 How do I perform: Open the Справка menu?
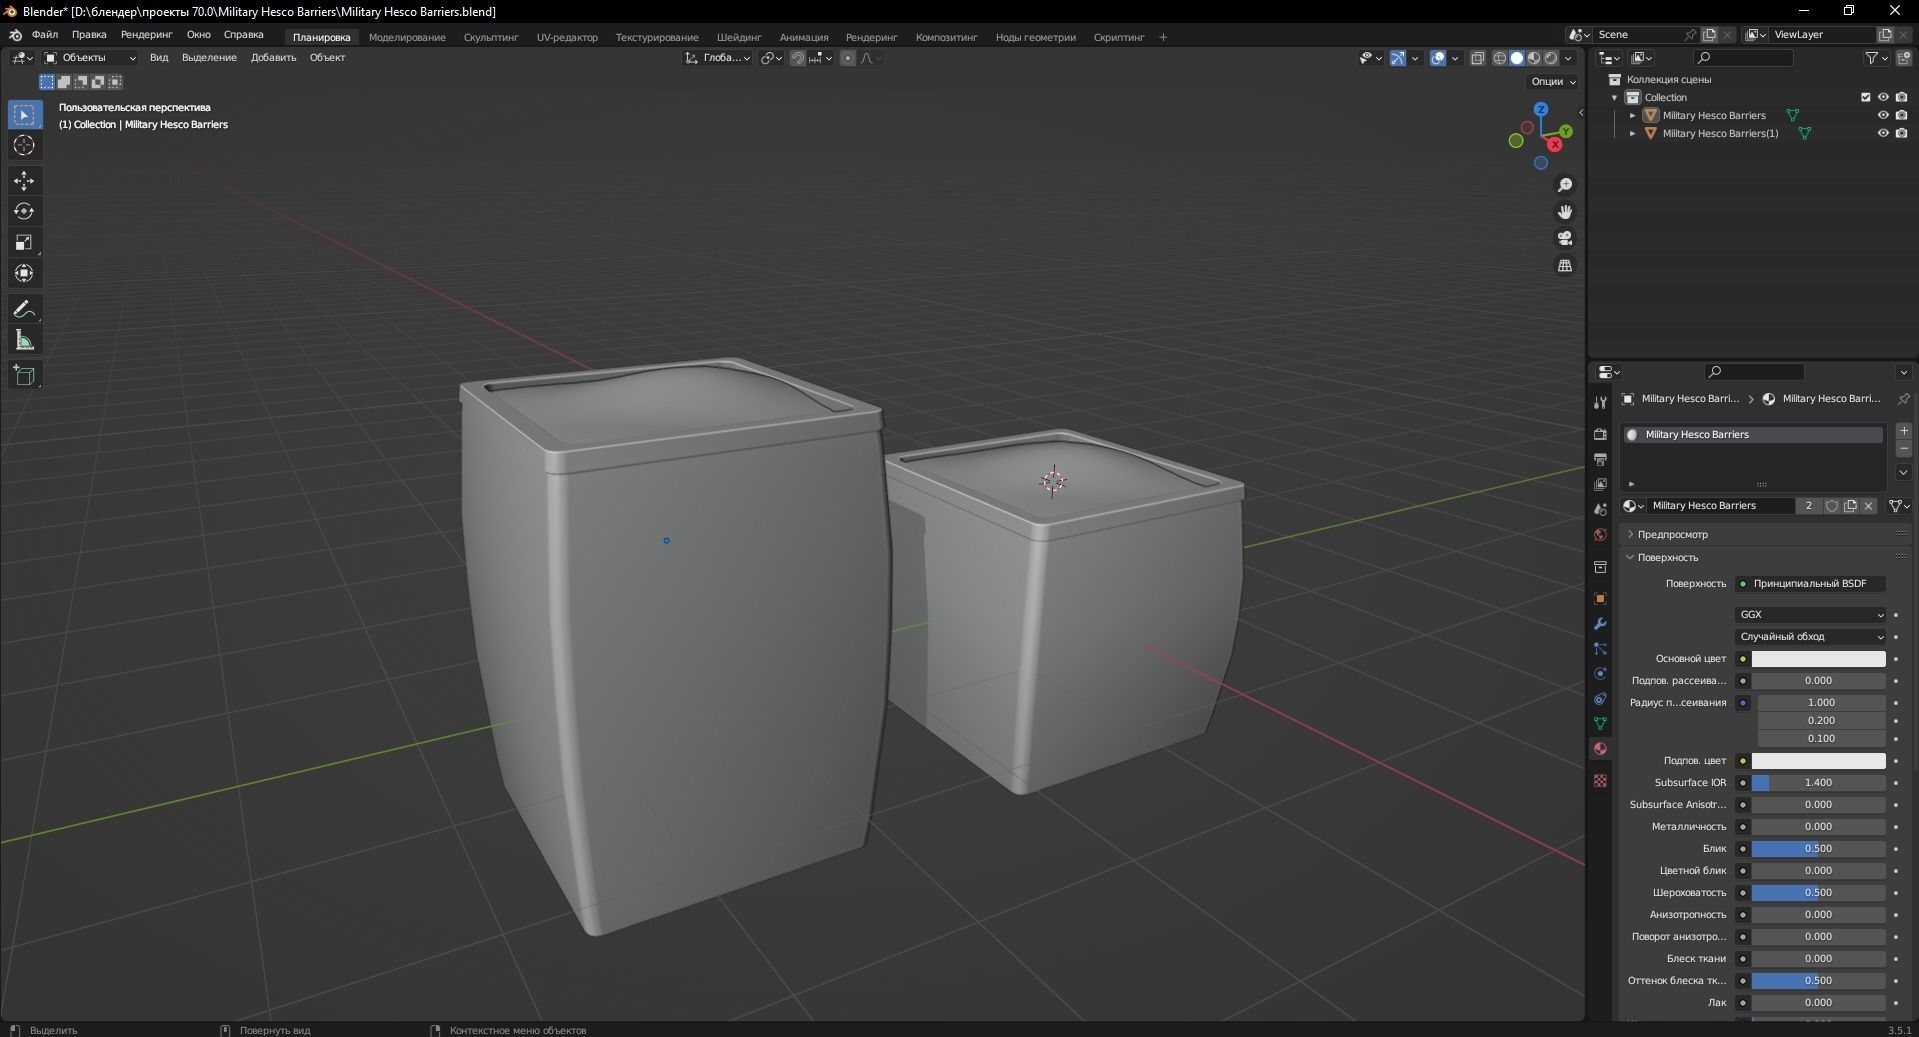click(243, 35)
